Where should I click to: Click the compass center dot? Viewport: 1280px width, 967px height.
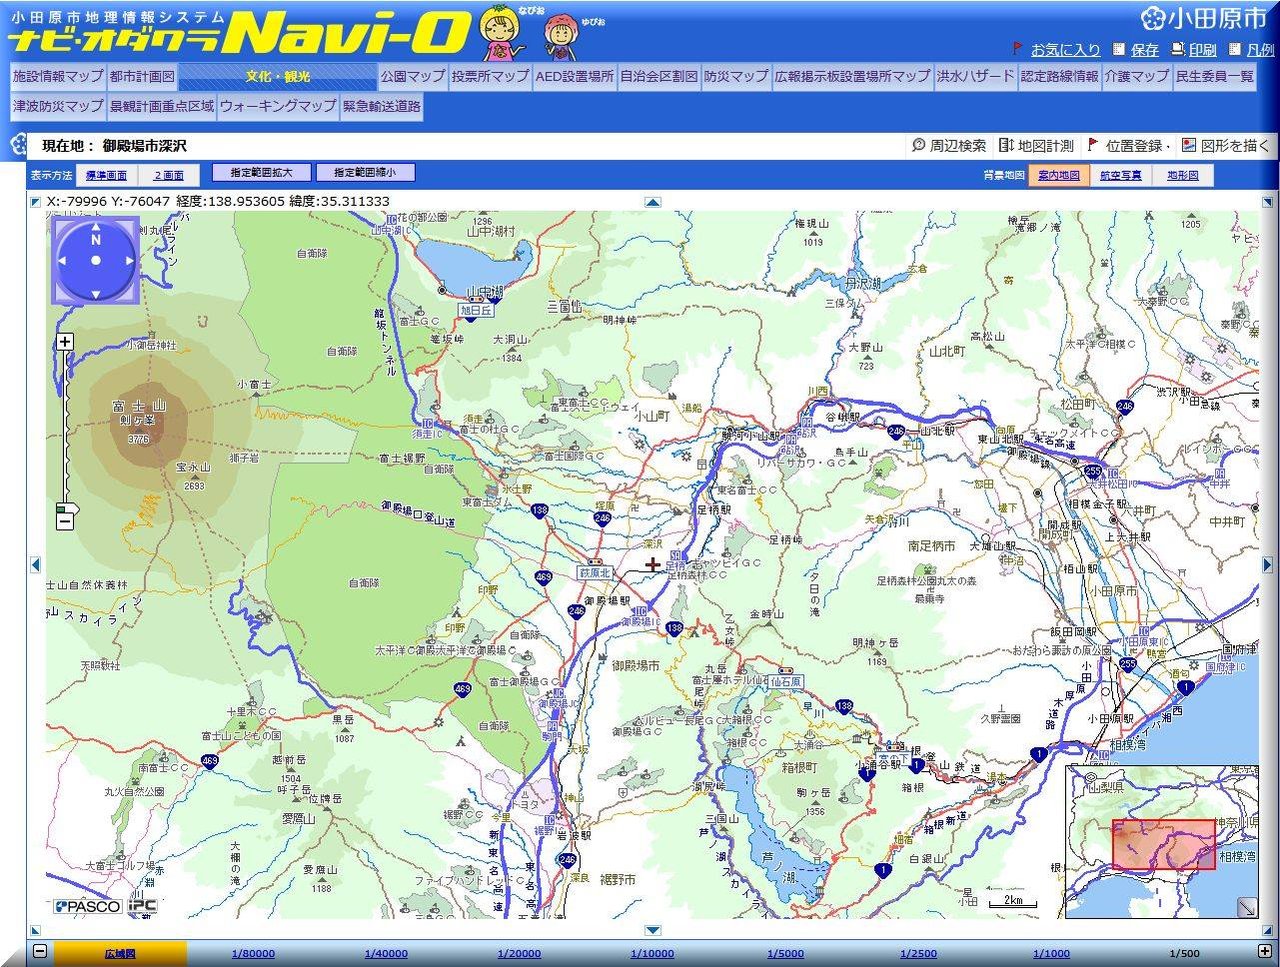96,260
